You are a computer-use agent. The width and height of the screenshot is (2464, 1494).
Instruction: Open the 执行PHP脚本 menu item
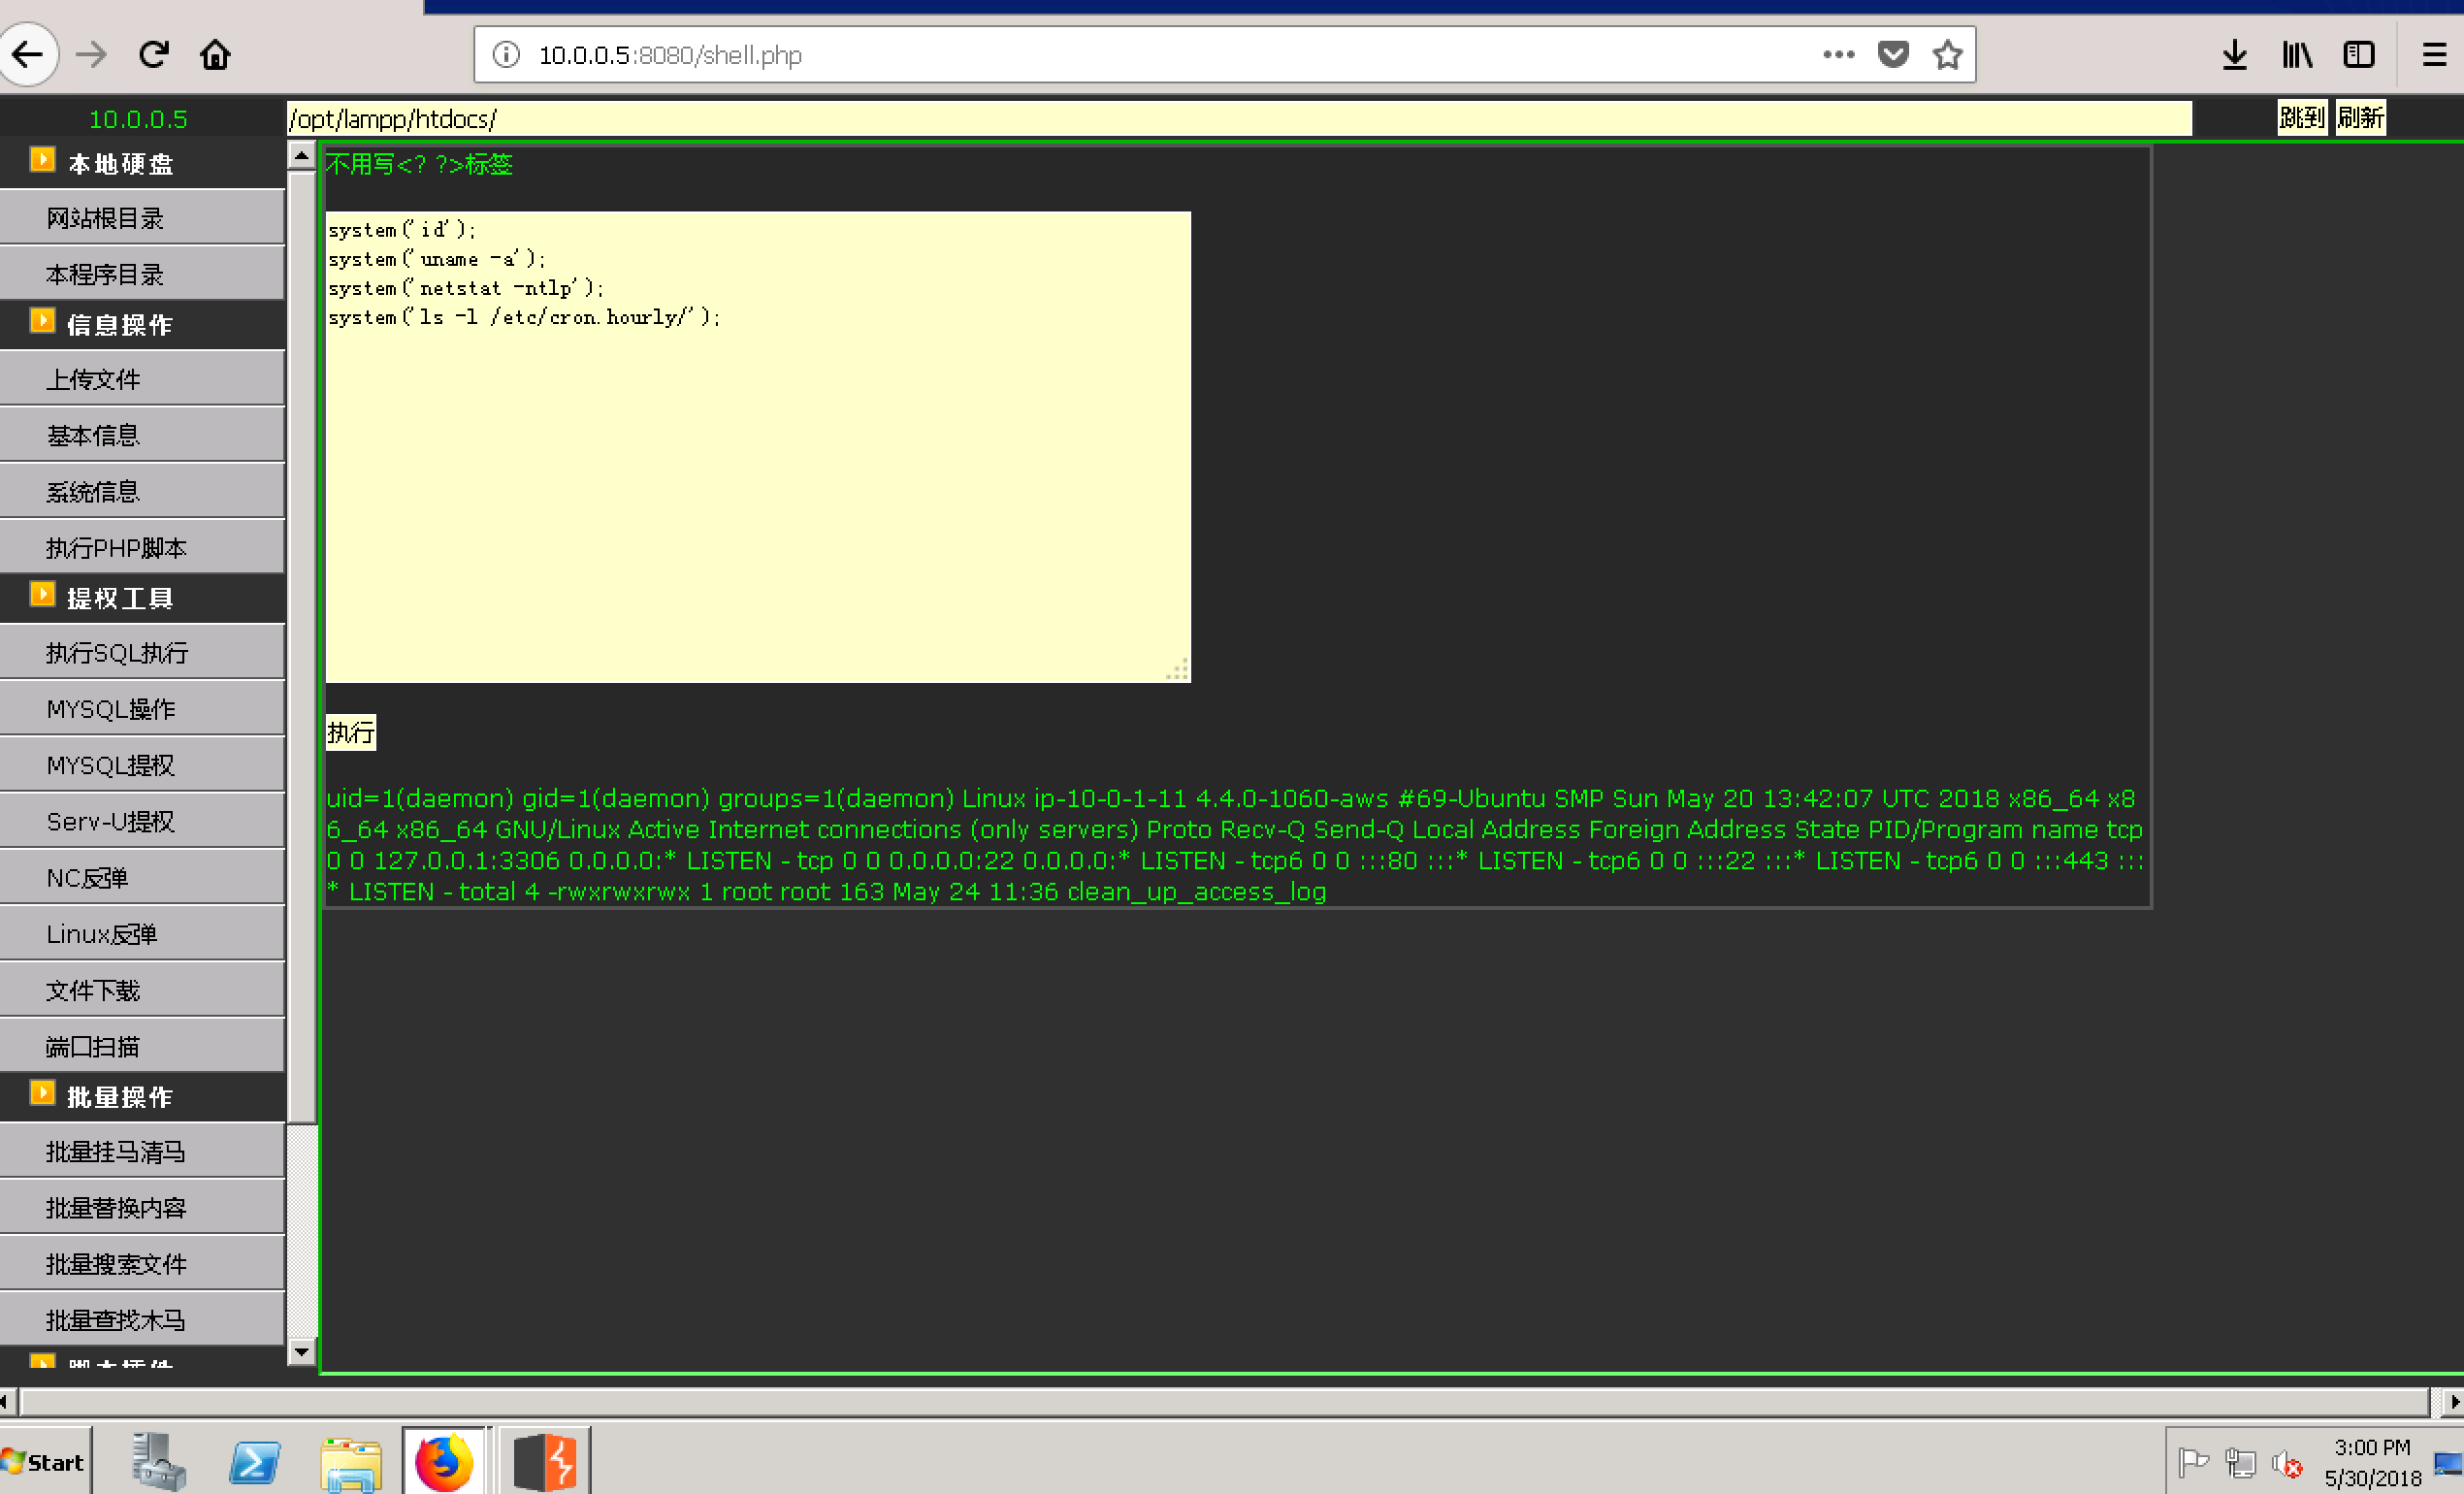coord(117,547)
